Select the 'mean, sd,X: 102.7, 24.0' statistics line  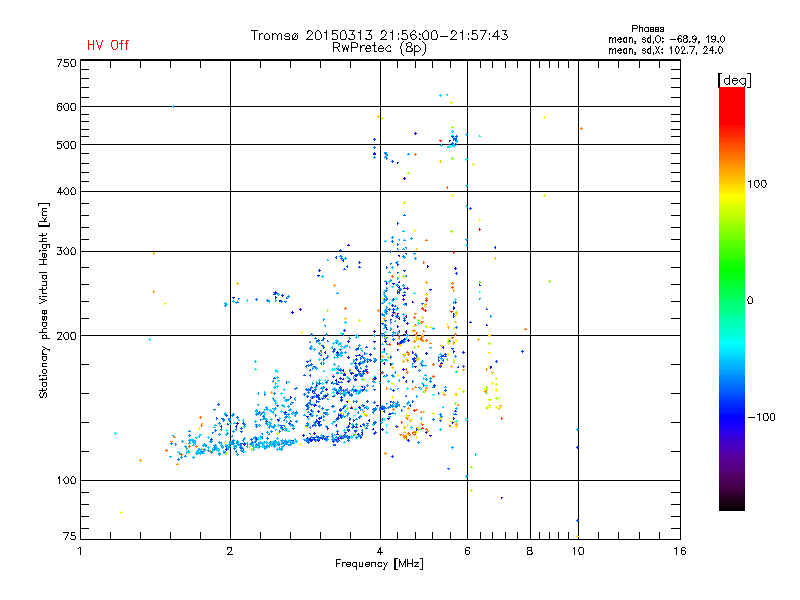click(x=665, y=50)
